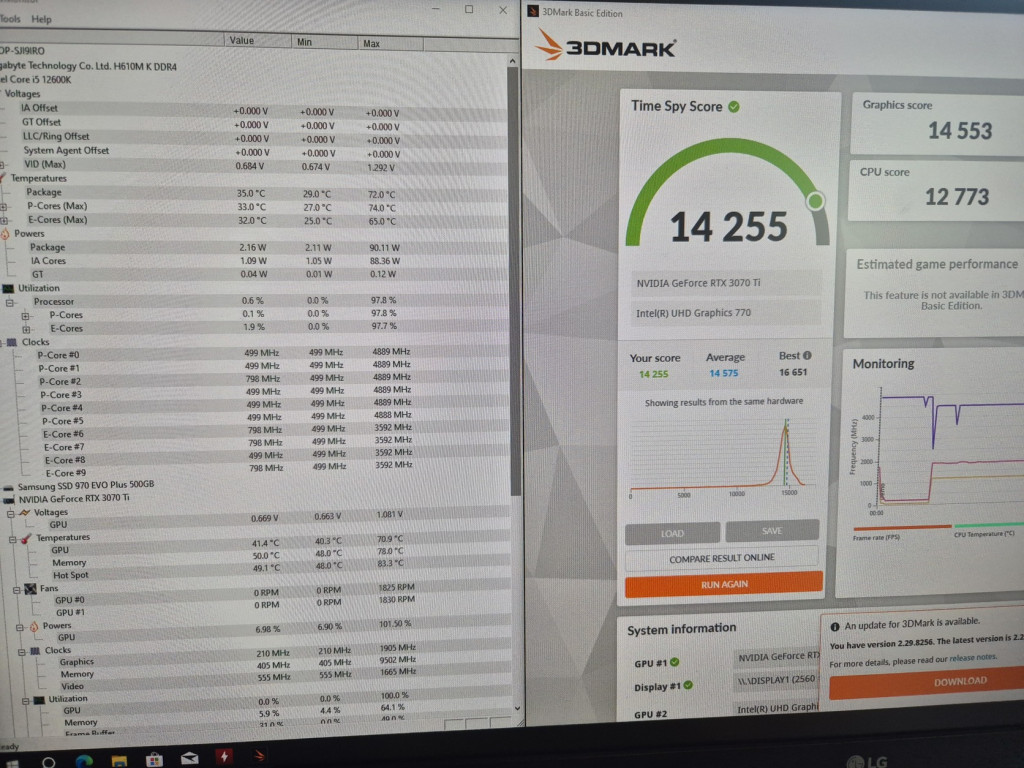Click the SAVE button in 3DMark
This screenshot has width=1024, height=768.
click(772, 530)
